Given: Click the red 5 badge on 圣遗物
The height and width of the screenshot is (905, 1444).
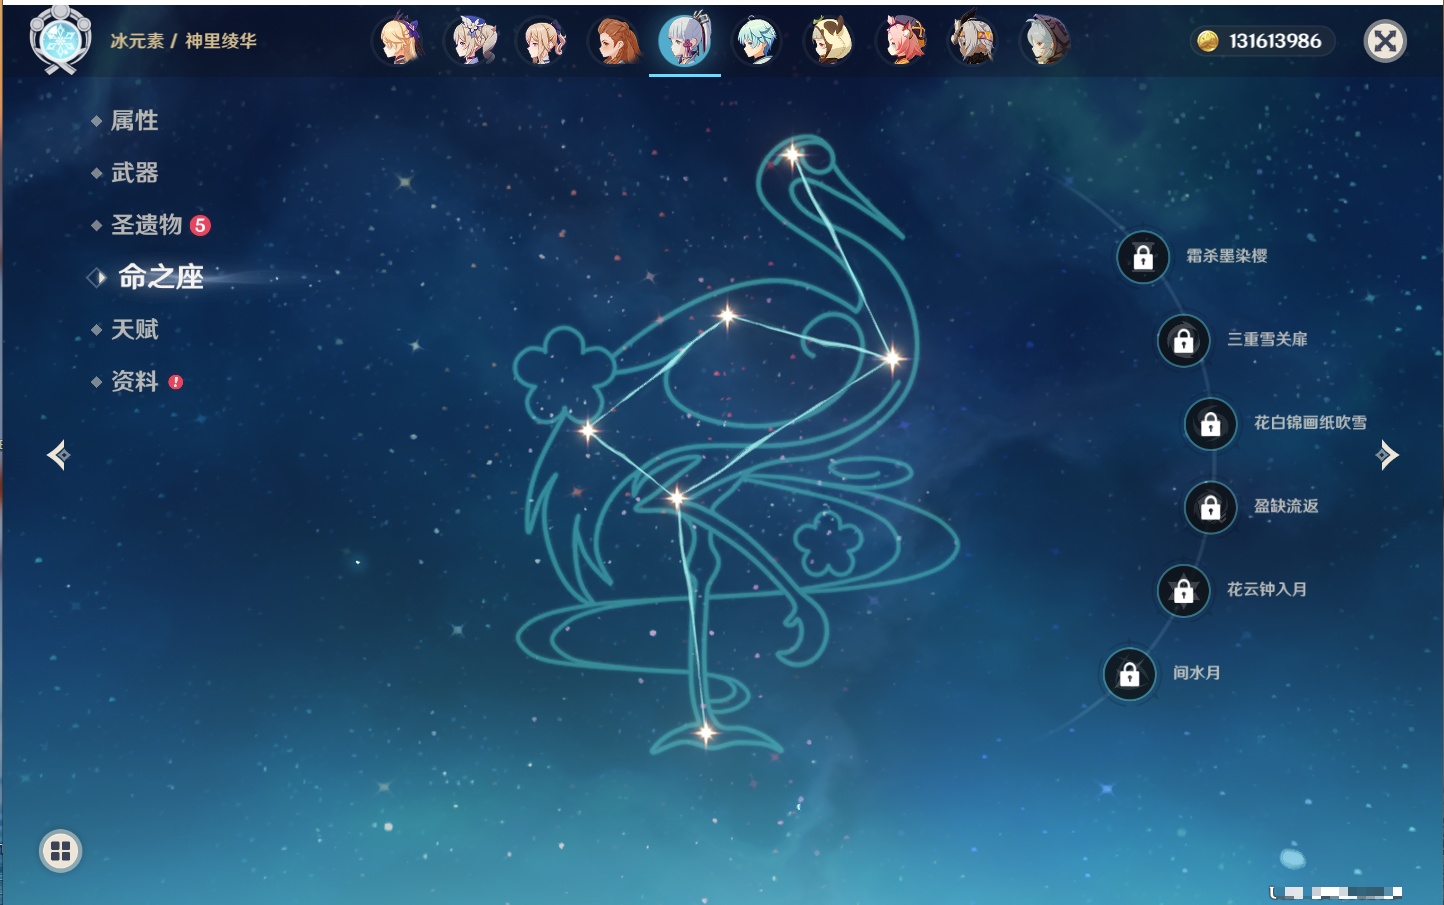Looking at the screenshot, I should [x=200, y=225].
